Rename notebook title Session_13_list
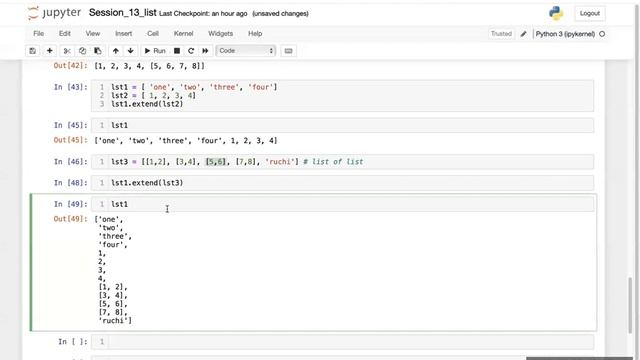The image size is (640, 360). click(122, 13)
